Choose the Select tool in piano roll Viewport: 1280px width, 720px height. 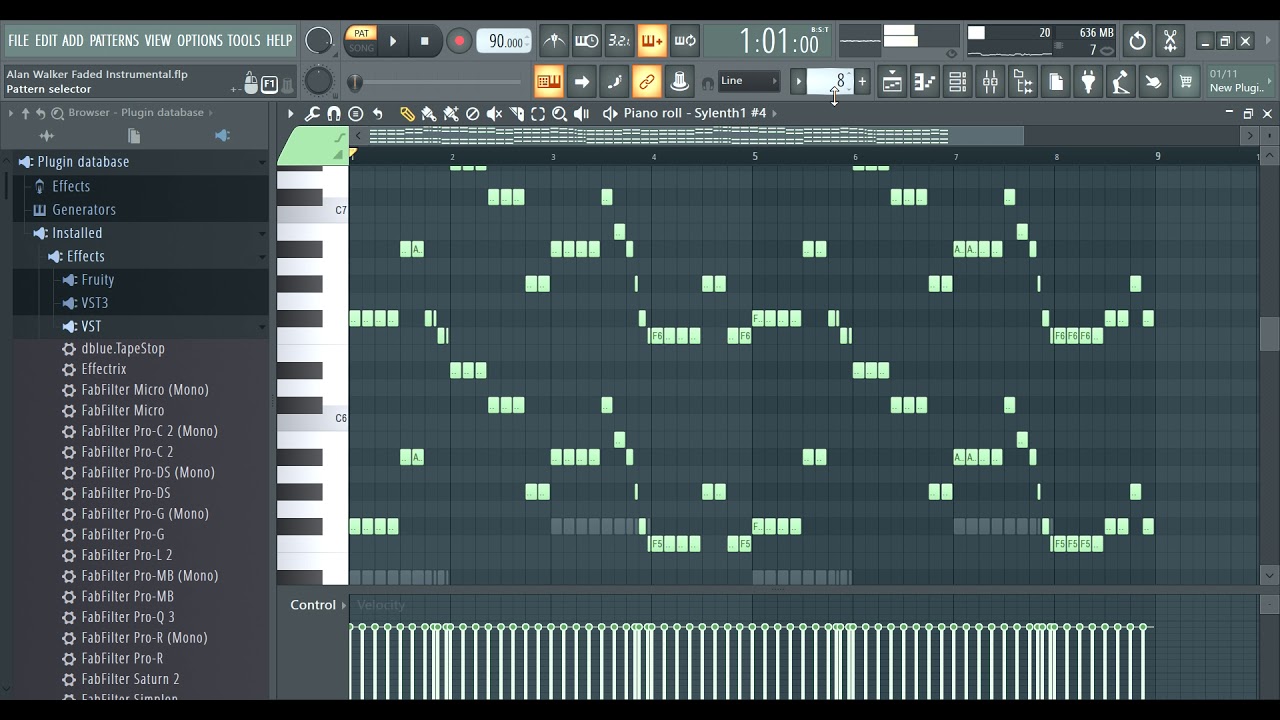[x=538, y=113]
